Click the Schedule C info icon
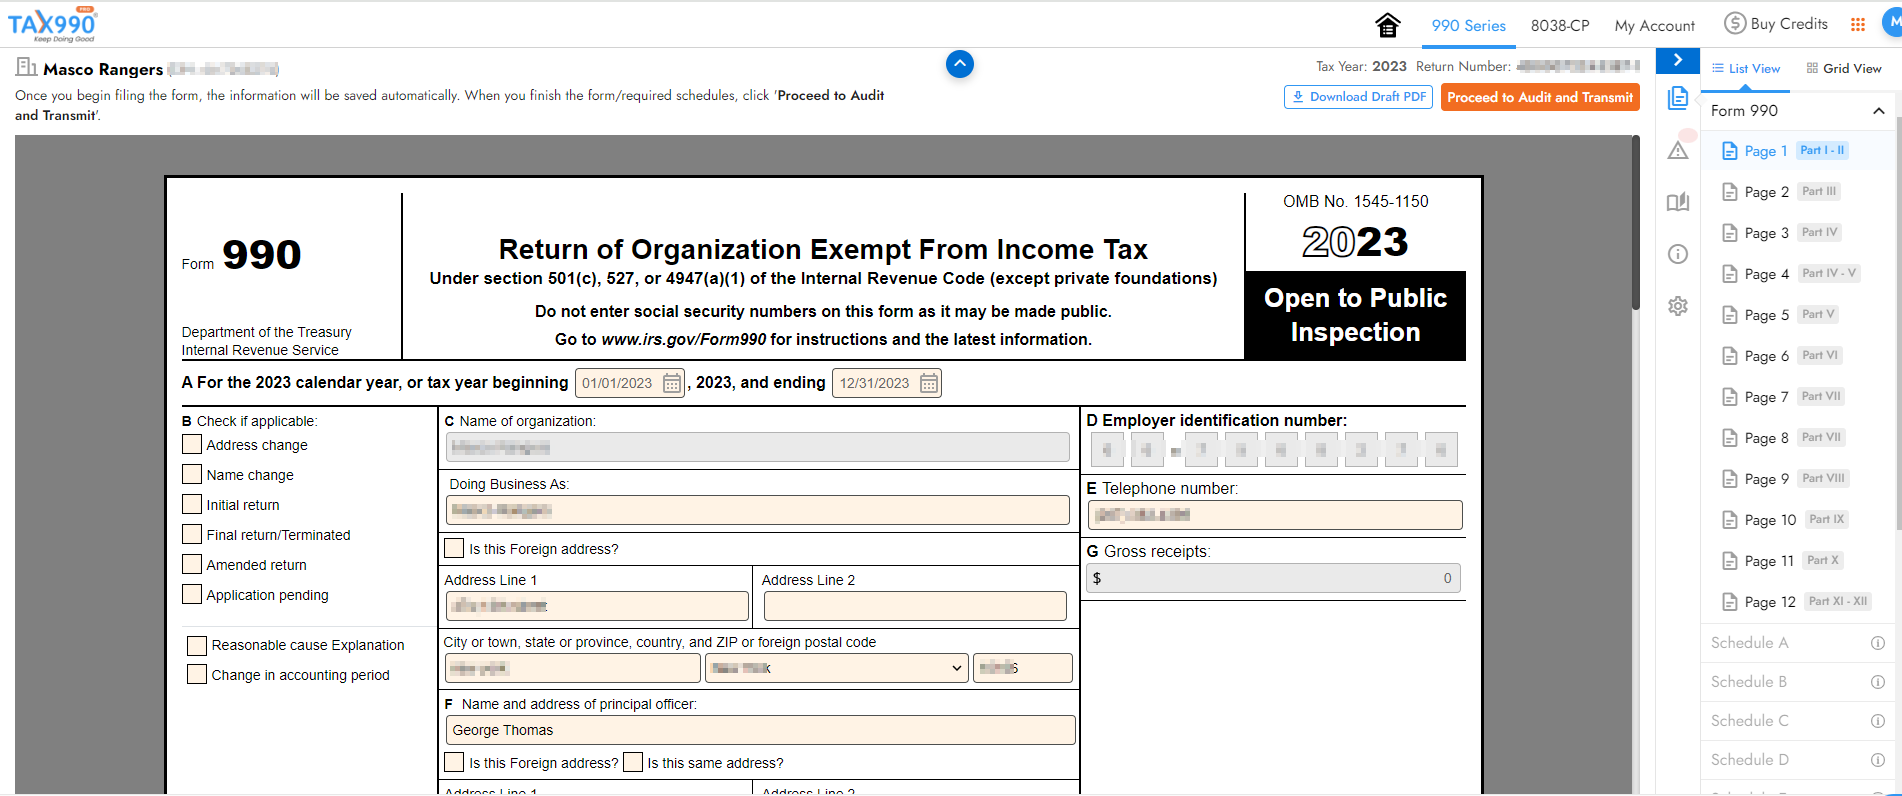This screenshot has height=796, width=1902. tap(1878, 721)
